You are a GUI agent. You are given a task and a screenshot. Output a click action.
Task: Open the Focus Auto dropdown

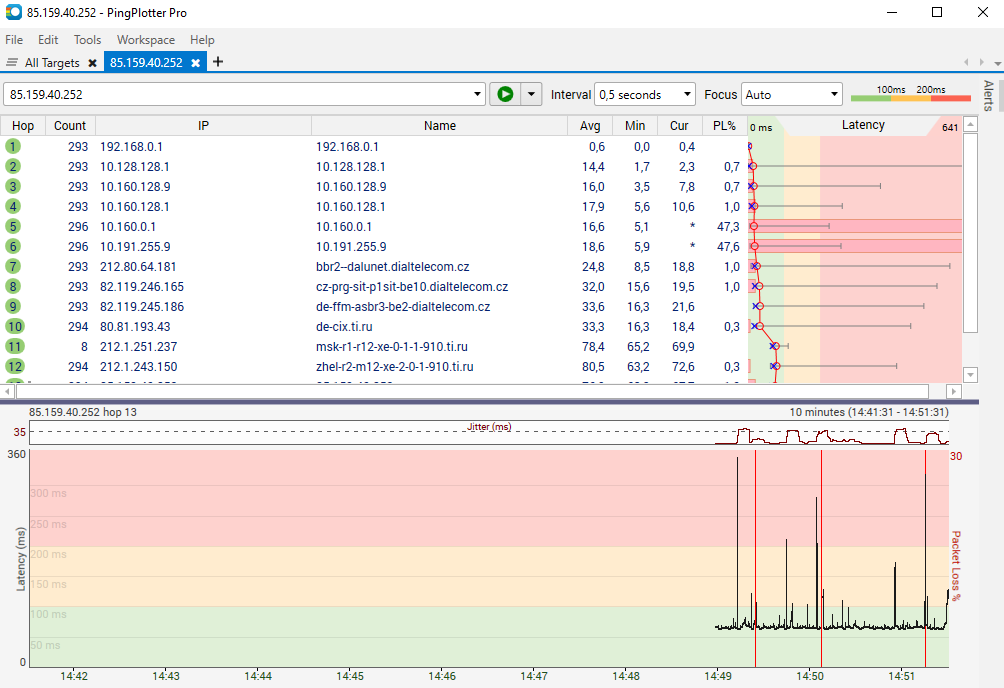[792, 95]
